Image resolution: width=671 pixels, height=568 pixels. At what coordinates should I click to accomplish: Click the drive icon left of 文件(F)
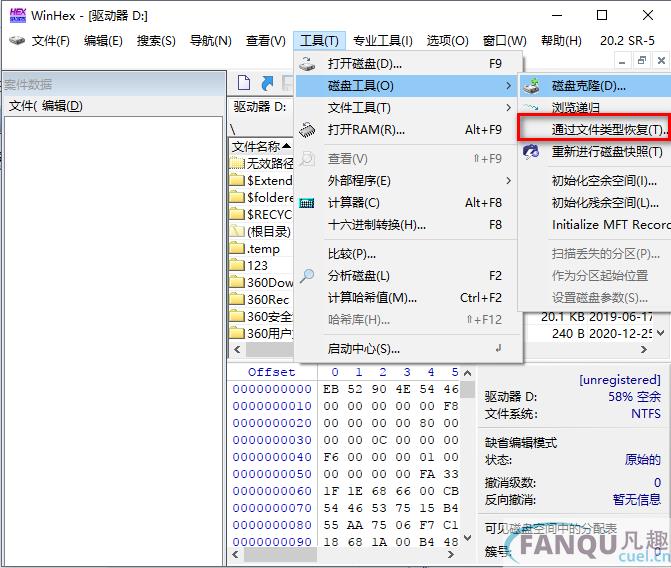[x=17, y=41]
